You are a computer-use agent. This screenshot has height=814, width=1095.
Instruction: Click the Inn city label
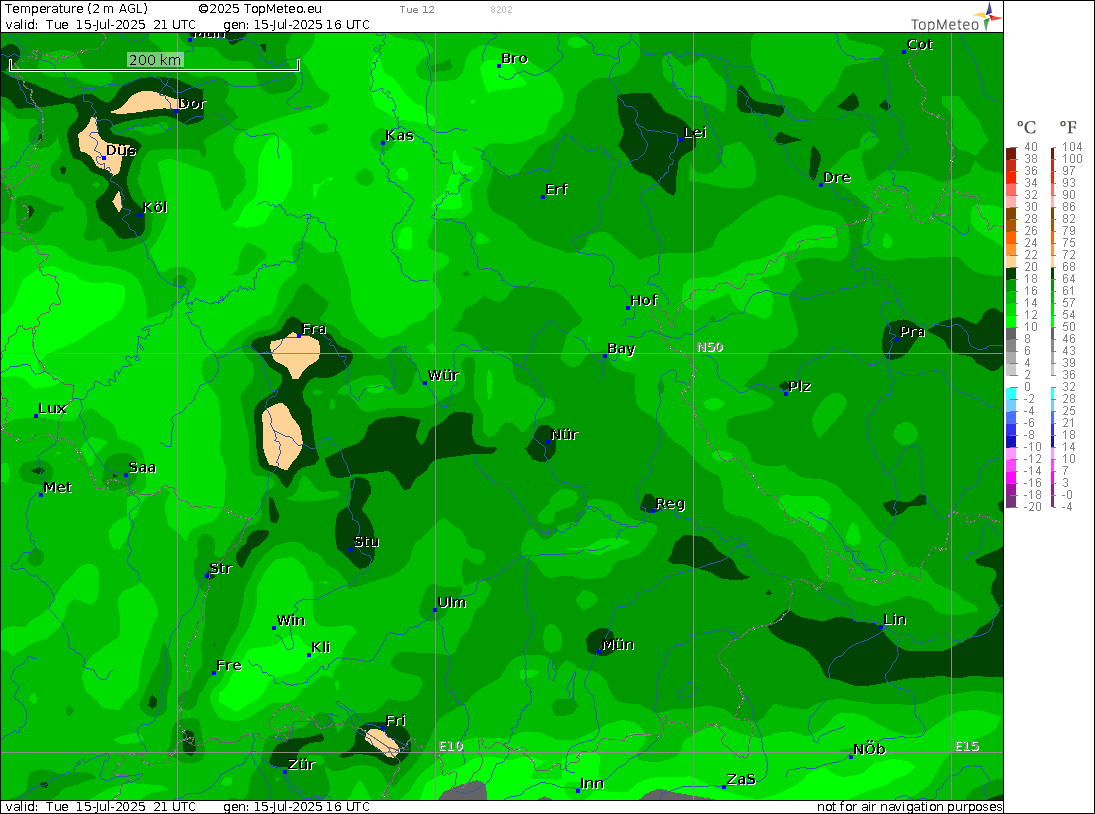tap(592, 783)
